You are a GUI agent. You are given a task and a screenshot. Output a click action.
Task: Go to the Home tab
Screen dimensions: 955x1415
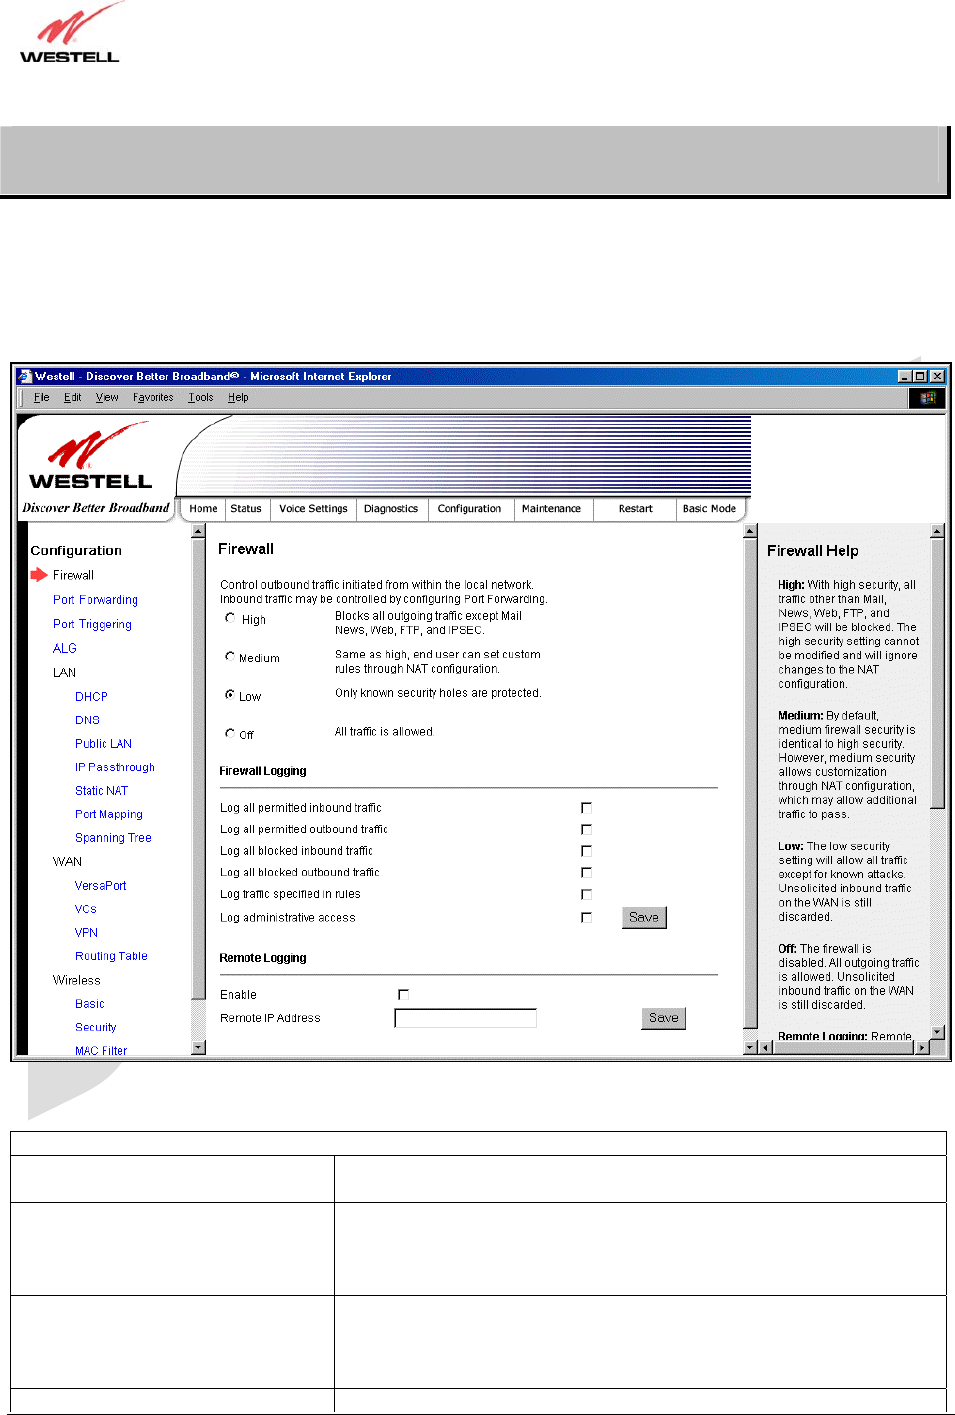pos(203,509)
